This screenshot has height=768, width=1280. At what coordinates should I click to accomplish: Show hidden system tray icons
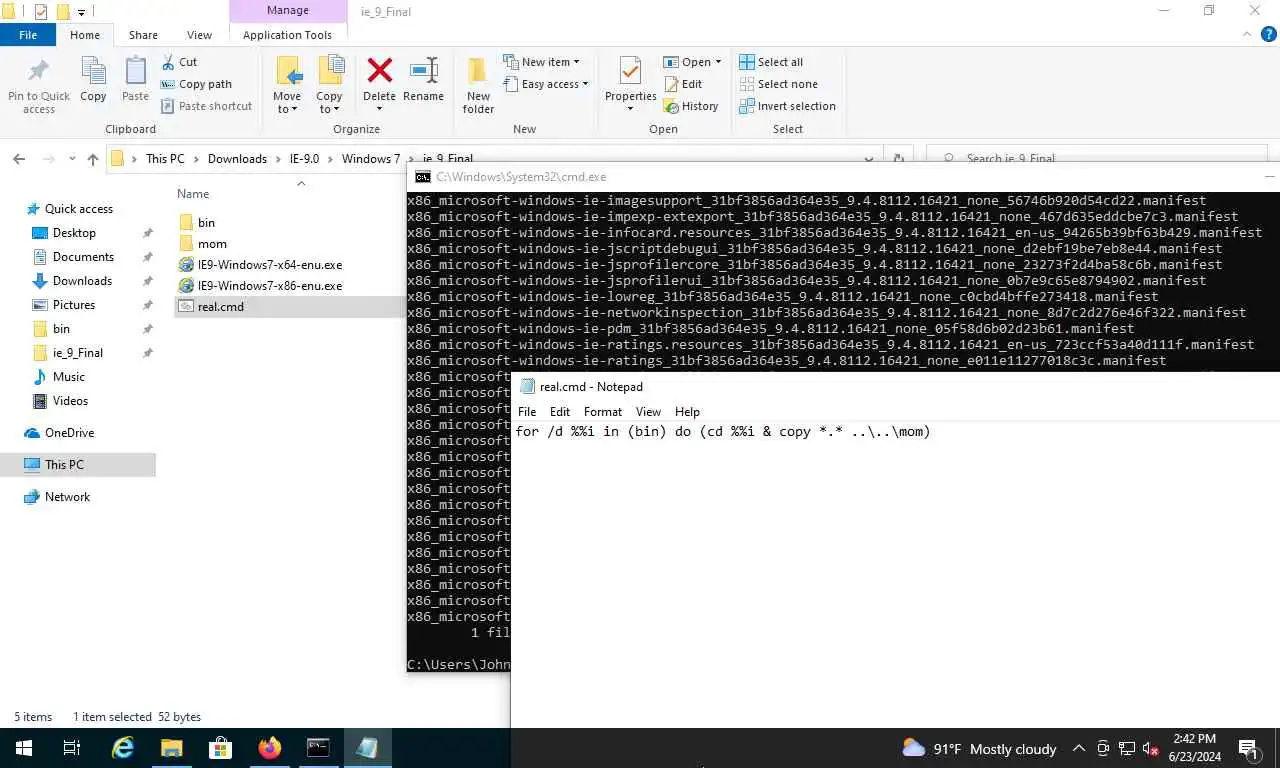point(1079,748)
